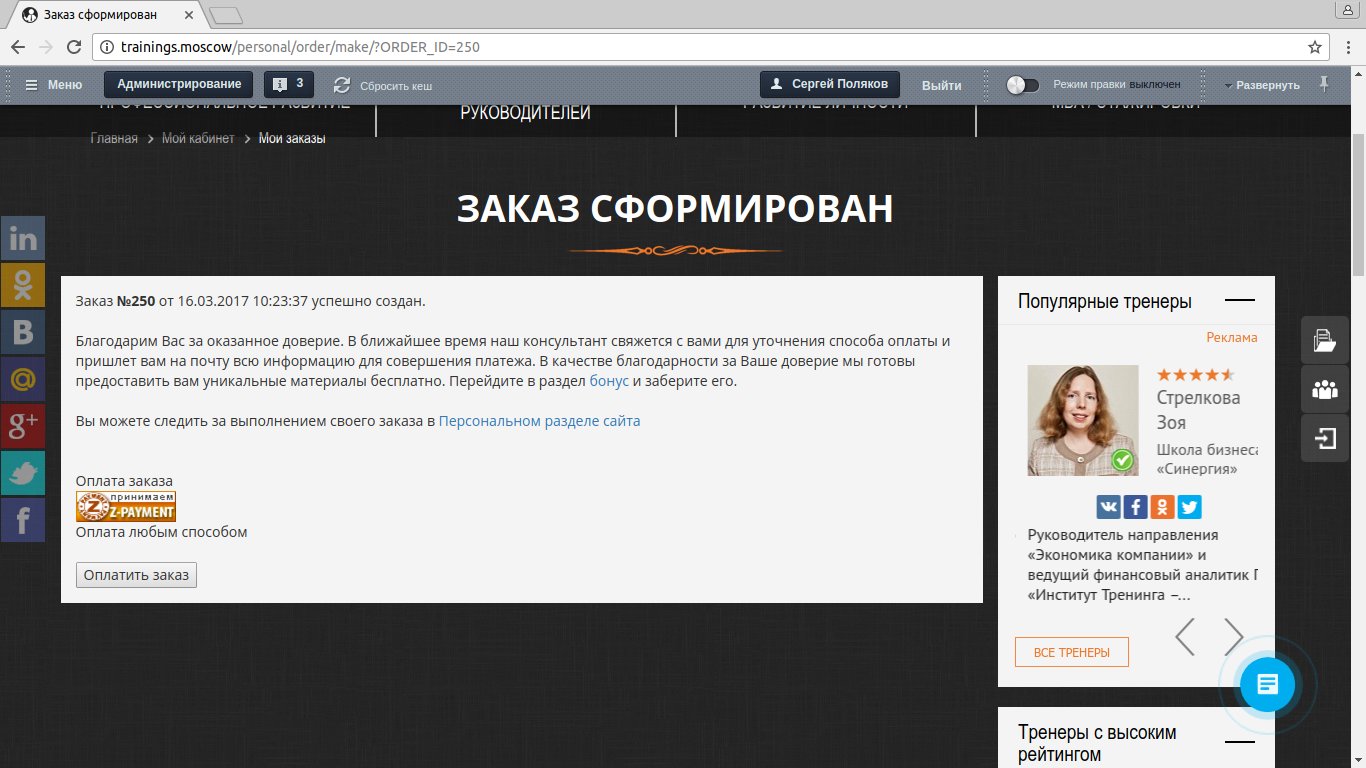Viewport: 1366px width, 768px height.
Task: Pin the admin panel
Action: 1325,84
